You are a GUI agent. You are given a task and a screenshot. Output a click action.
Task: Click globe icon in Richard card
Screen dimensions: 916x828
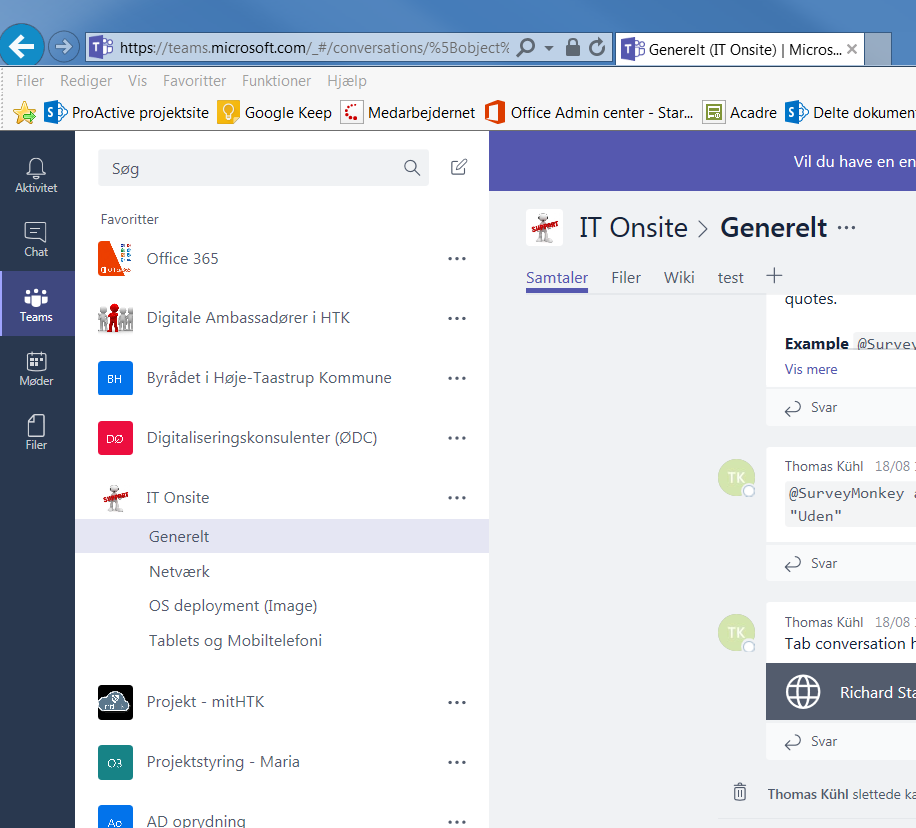tap(803, 692)
